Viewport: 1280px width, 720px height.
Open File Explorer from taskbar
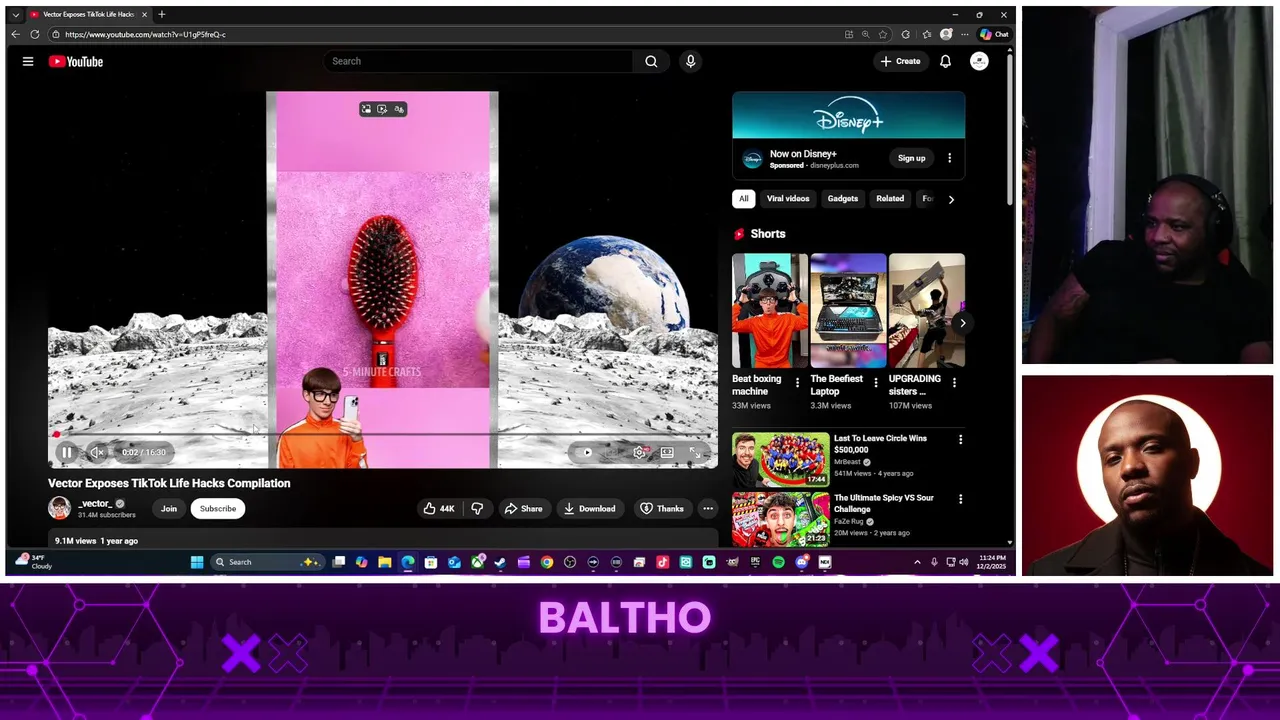point(384,562)
